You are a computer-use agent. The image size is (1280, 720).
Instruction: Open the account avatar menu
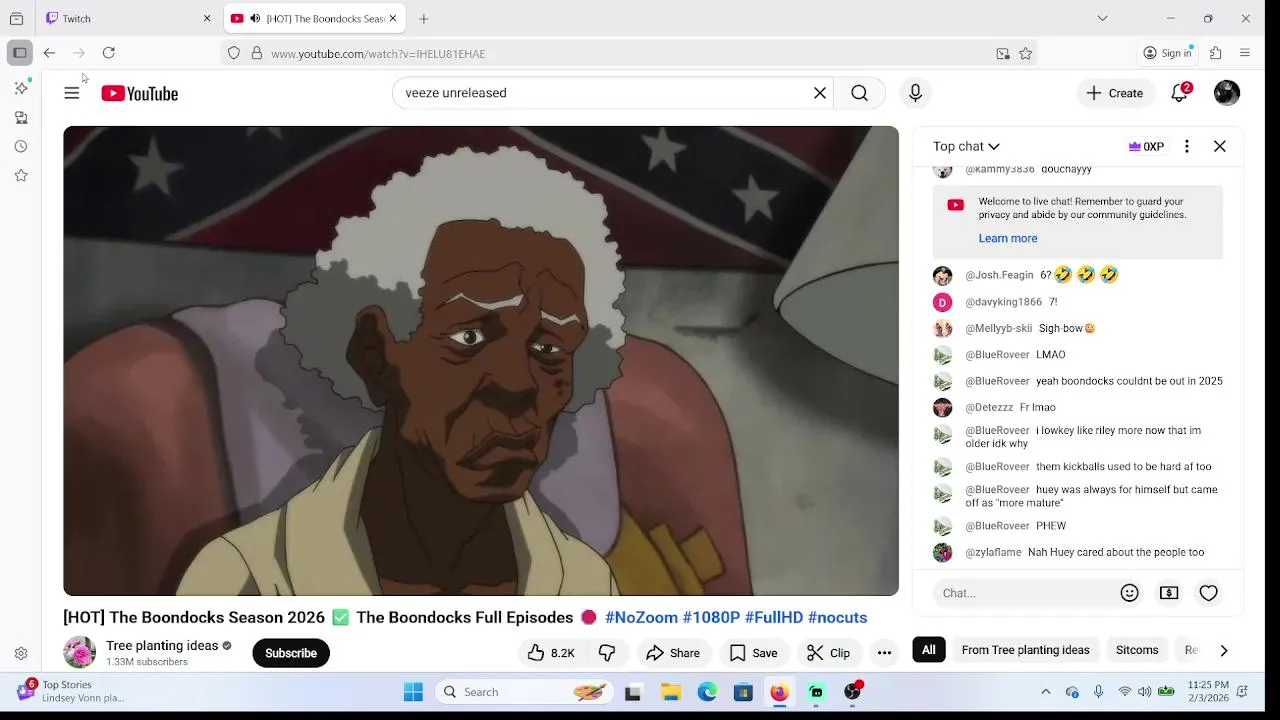1227,93
